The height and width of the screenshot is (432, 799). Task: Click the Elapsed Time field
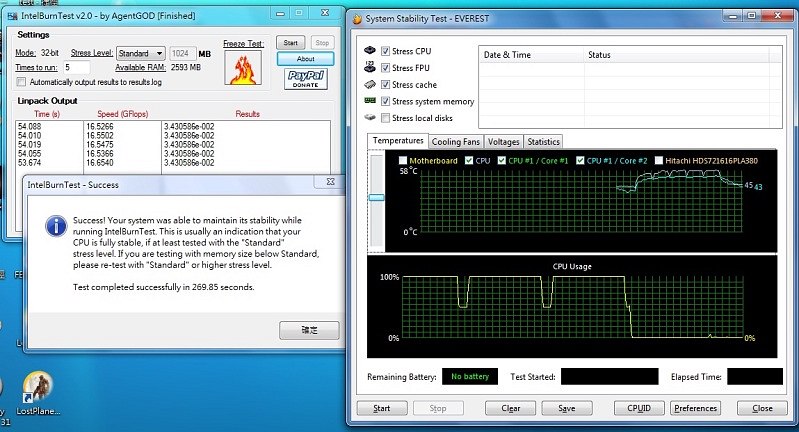[x=755, y=376]
